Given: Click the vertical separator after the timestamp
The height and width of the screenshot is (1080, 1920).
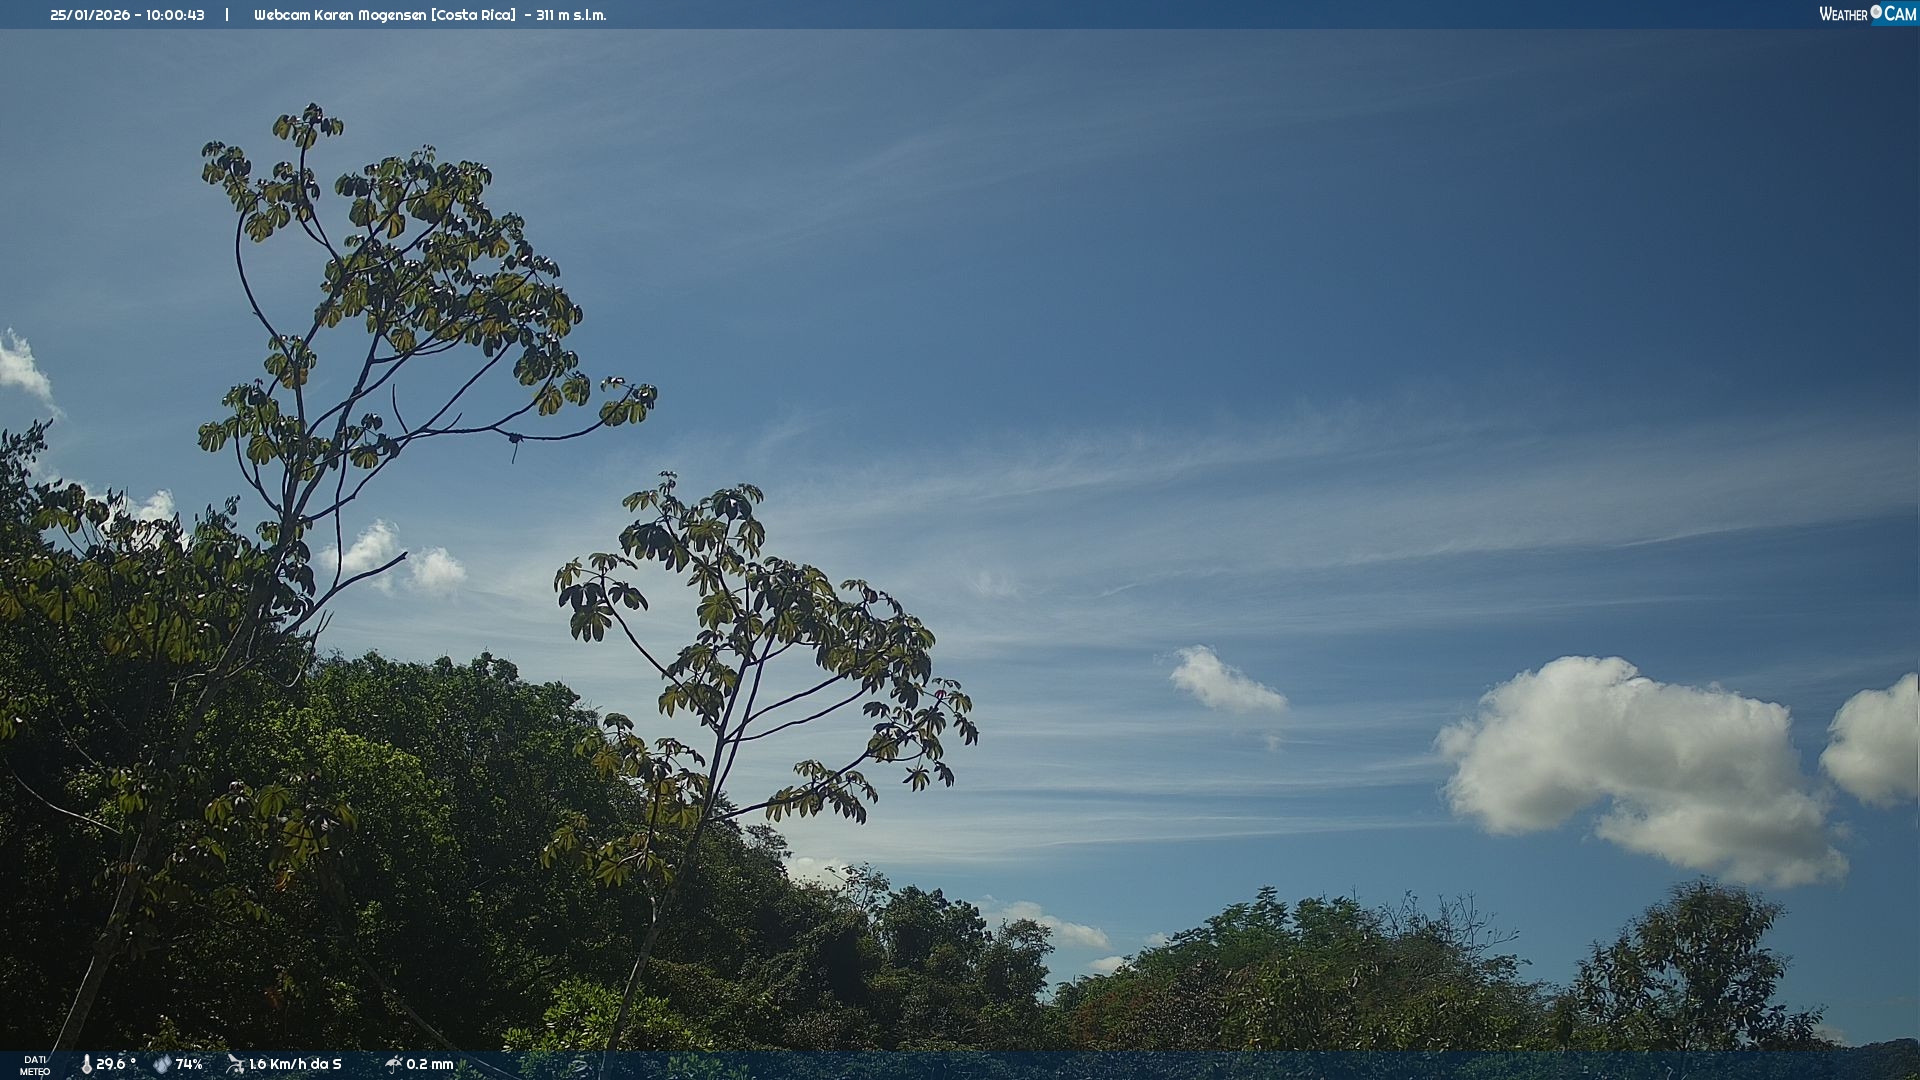Looking at the screenshot, I should click(227, 15).
